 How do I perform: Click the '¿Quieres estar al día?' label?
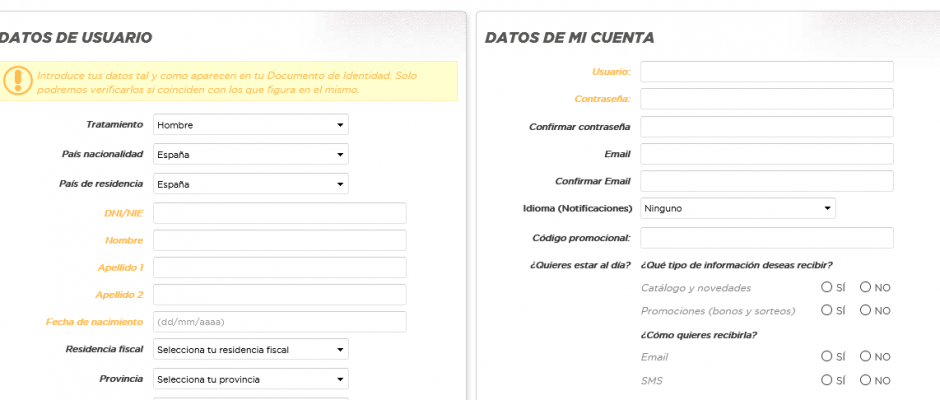580,265
